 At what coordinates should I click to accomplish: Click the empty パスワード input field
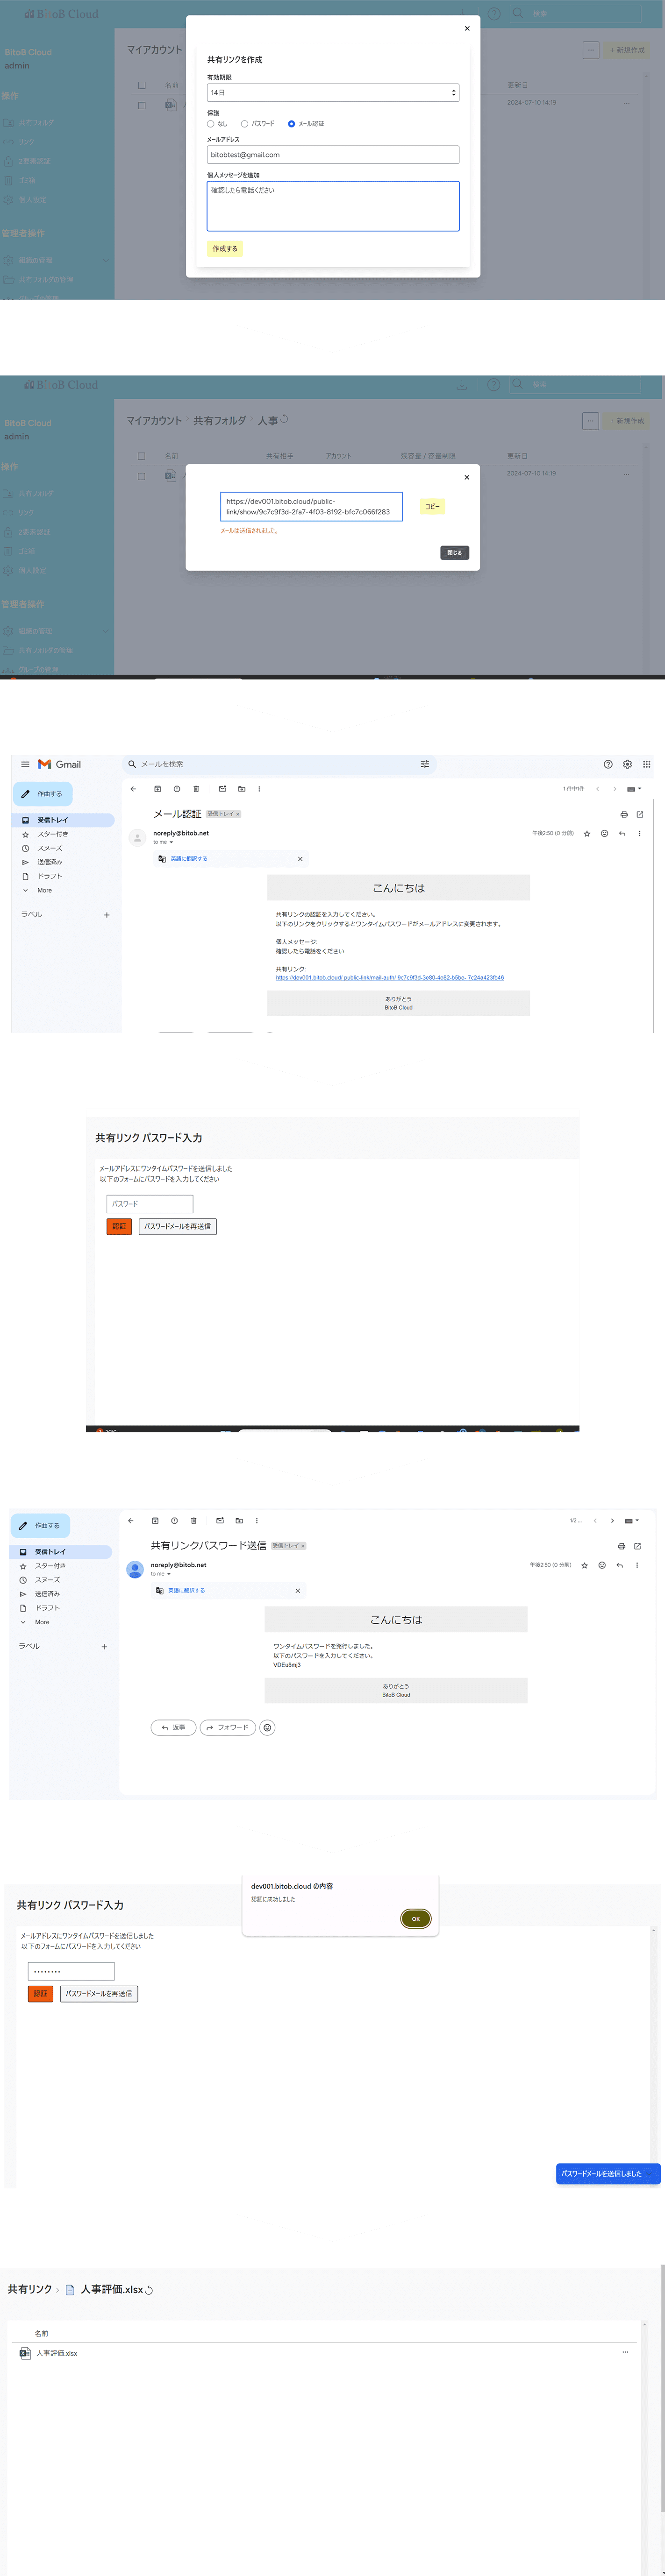150,1204
